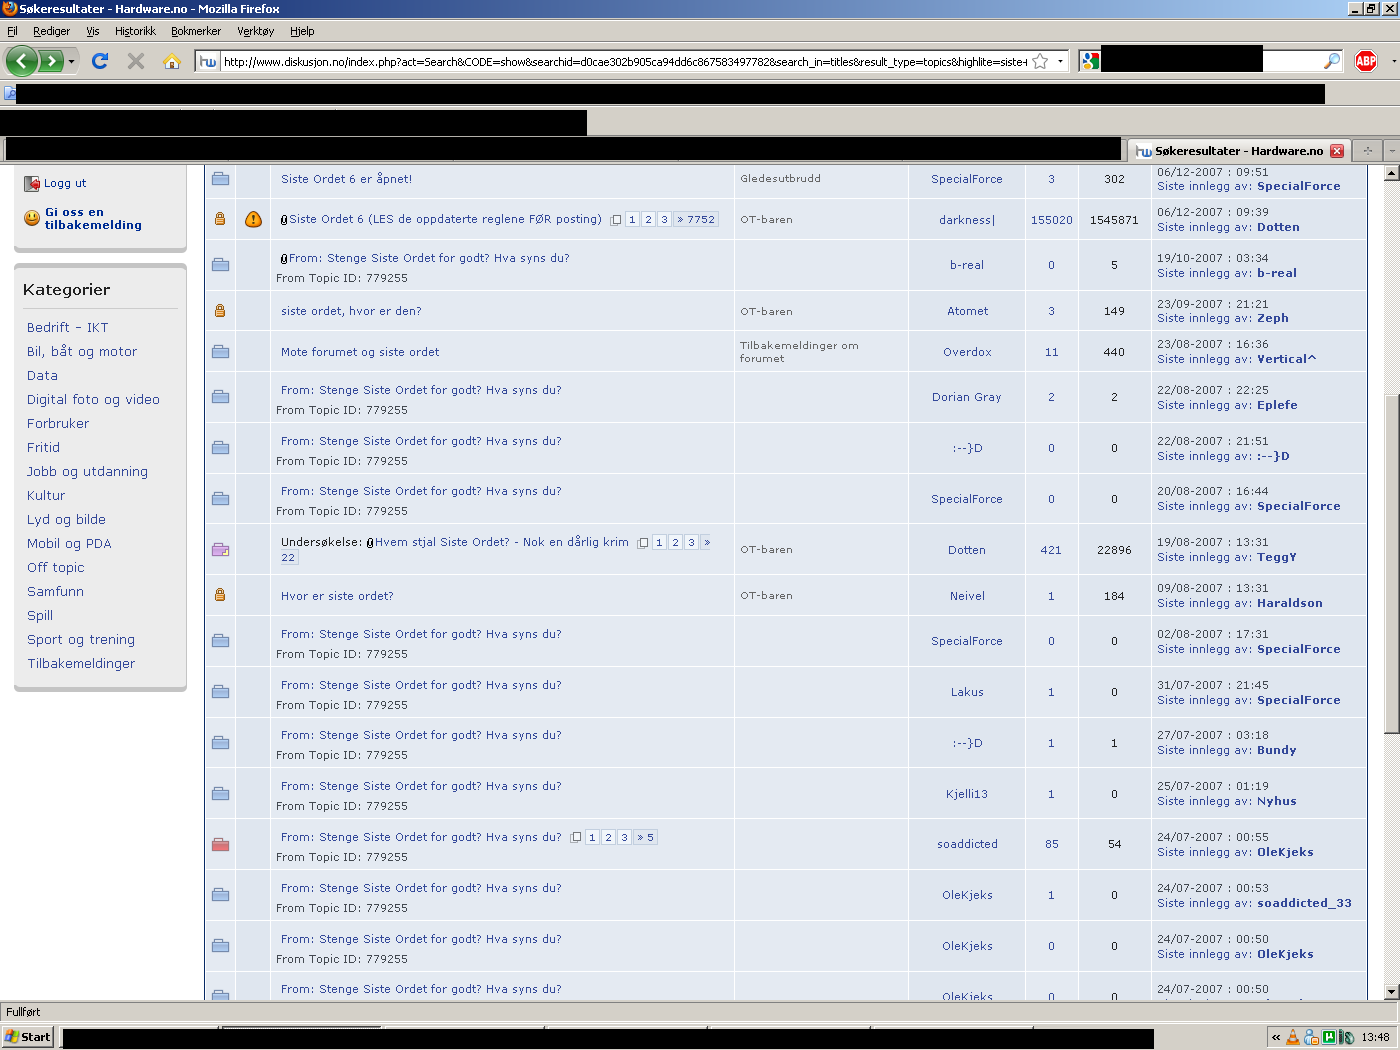This screenshot has height=1050, width=1400.
Task: Click the system clock 13:48
Action: 1375,1038
